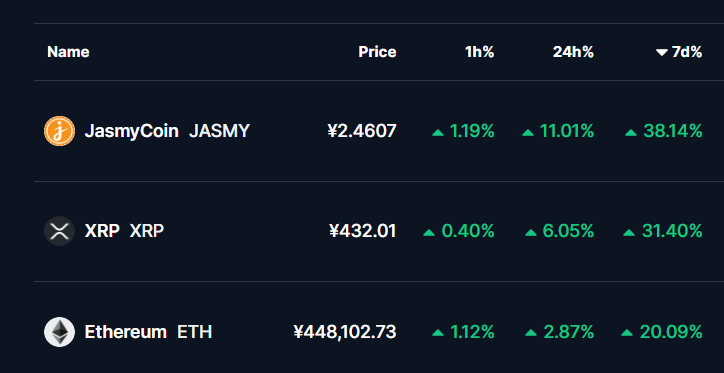Click the ETH ticker symbol
This screenshot has width=724, height=373.
[194, 332]
